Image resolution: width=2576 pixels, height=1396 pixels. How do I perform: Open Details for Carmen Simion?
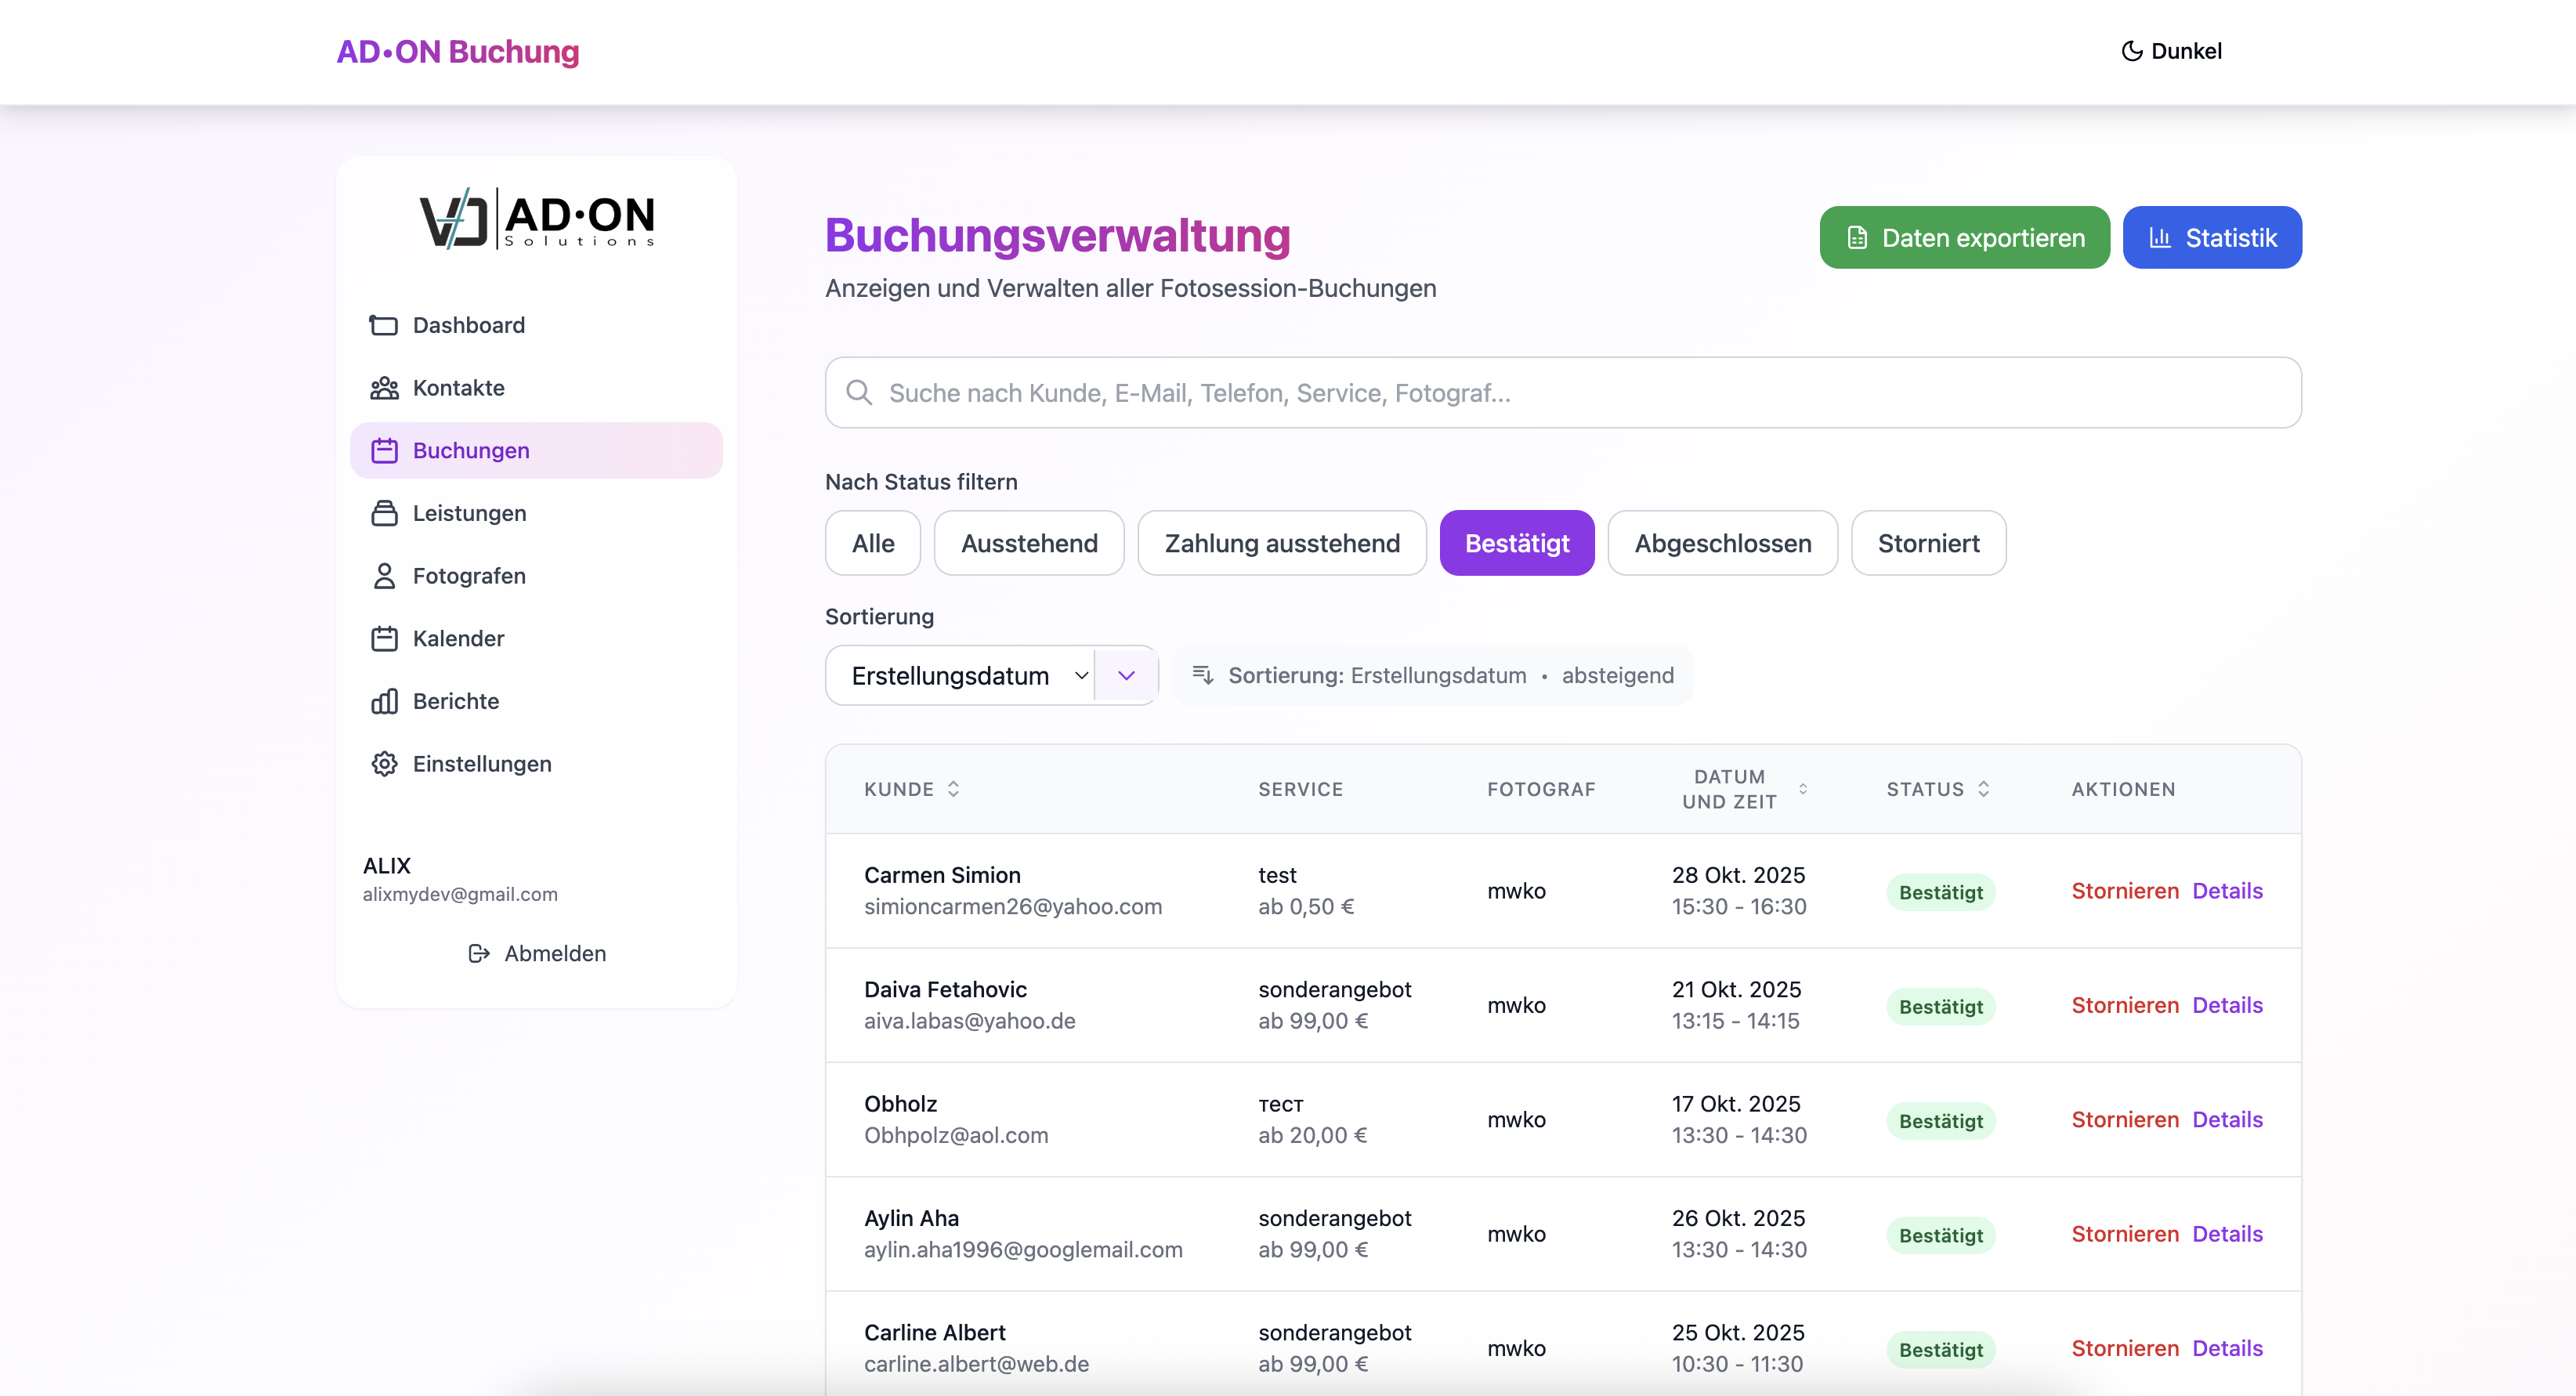[2227, 891]
